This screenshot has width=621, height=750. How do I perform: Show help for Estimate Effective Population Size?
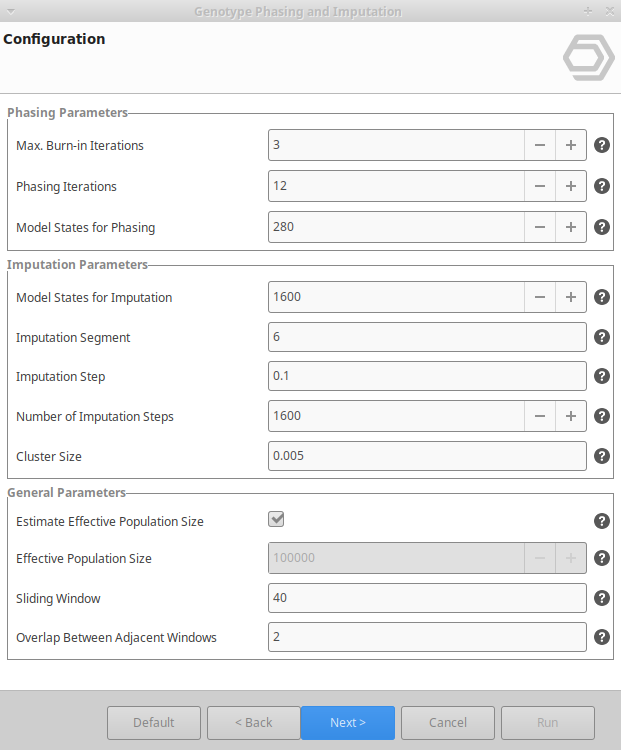(x=602, y=521)
